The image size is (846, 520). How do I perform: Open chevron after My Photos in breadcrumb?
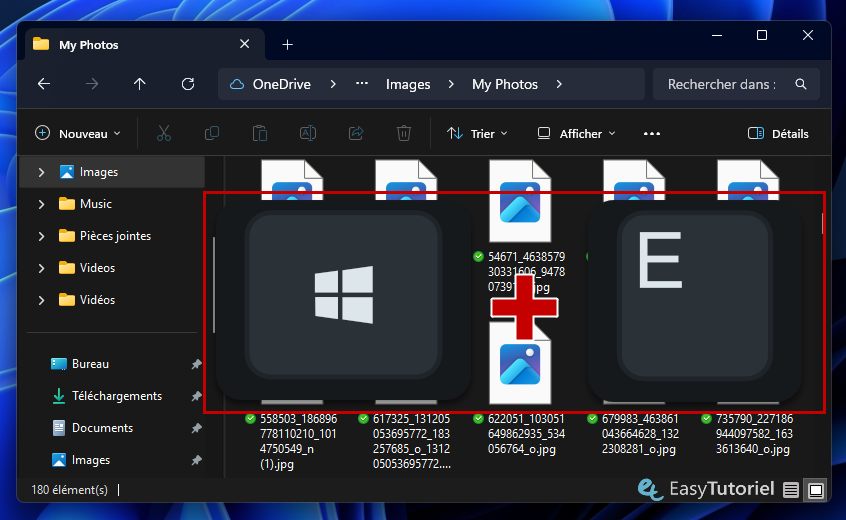[559, 84]
